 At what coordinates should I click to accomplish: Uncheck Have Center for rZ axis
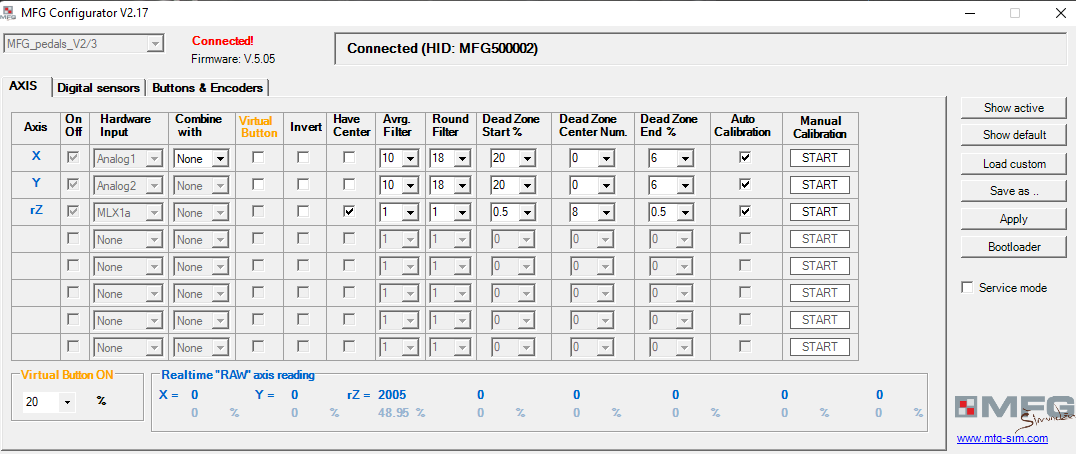pyautogui.click(x=349, y=212)
